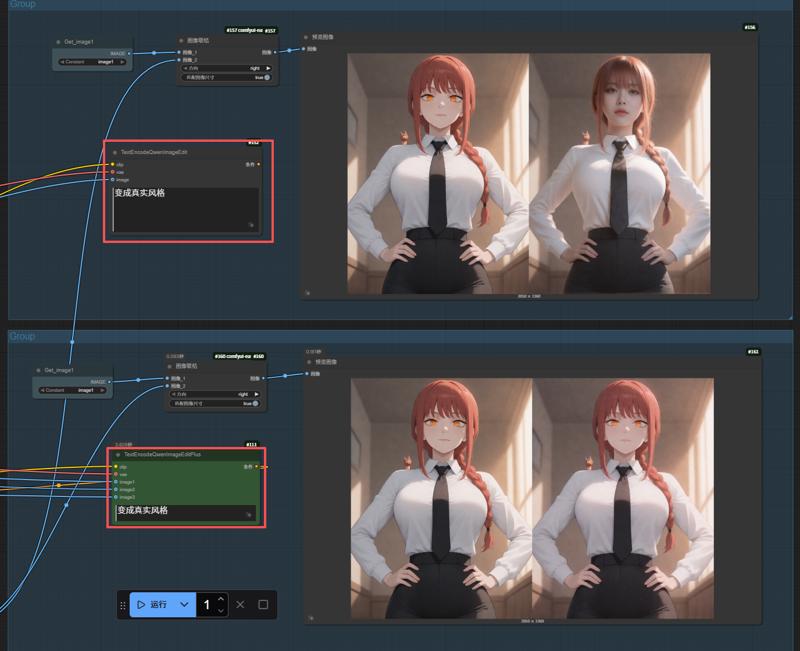
Task: Click the square stop icon in run toolbar
Action: tap(263, 605)
